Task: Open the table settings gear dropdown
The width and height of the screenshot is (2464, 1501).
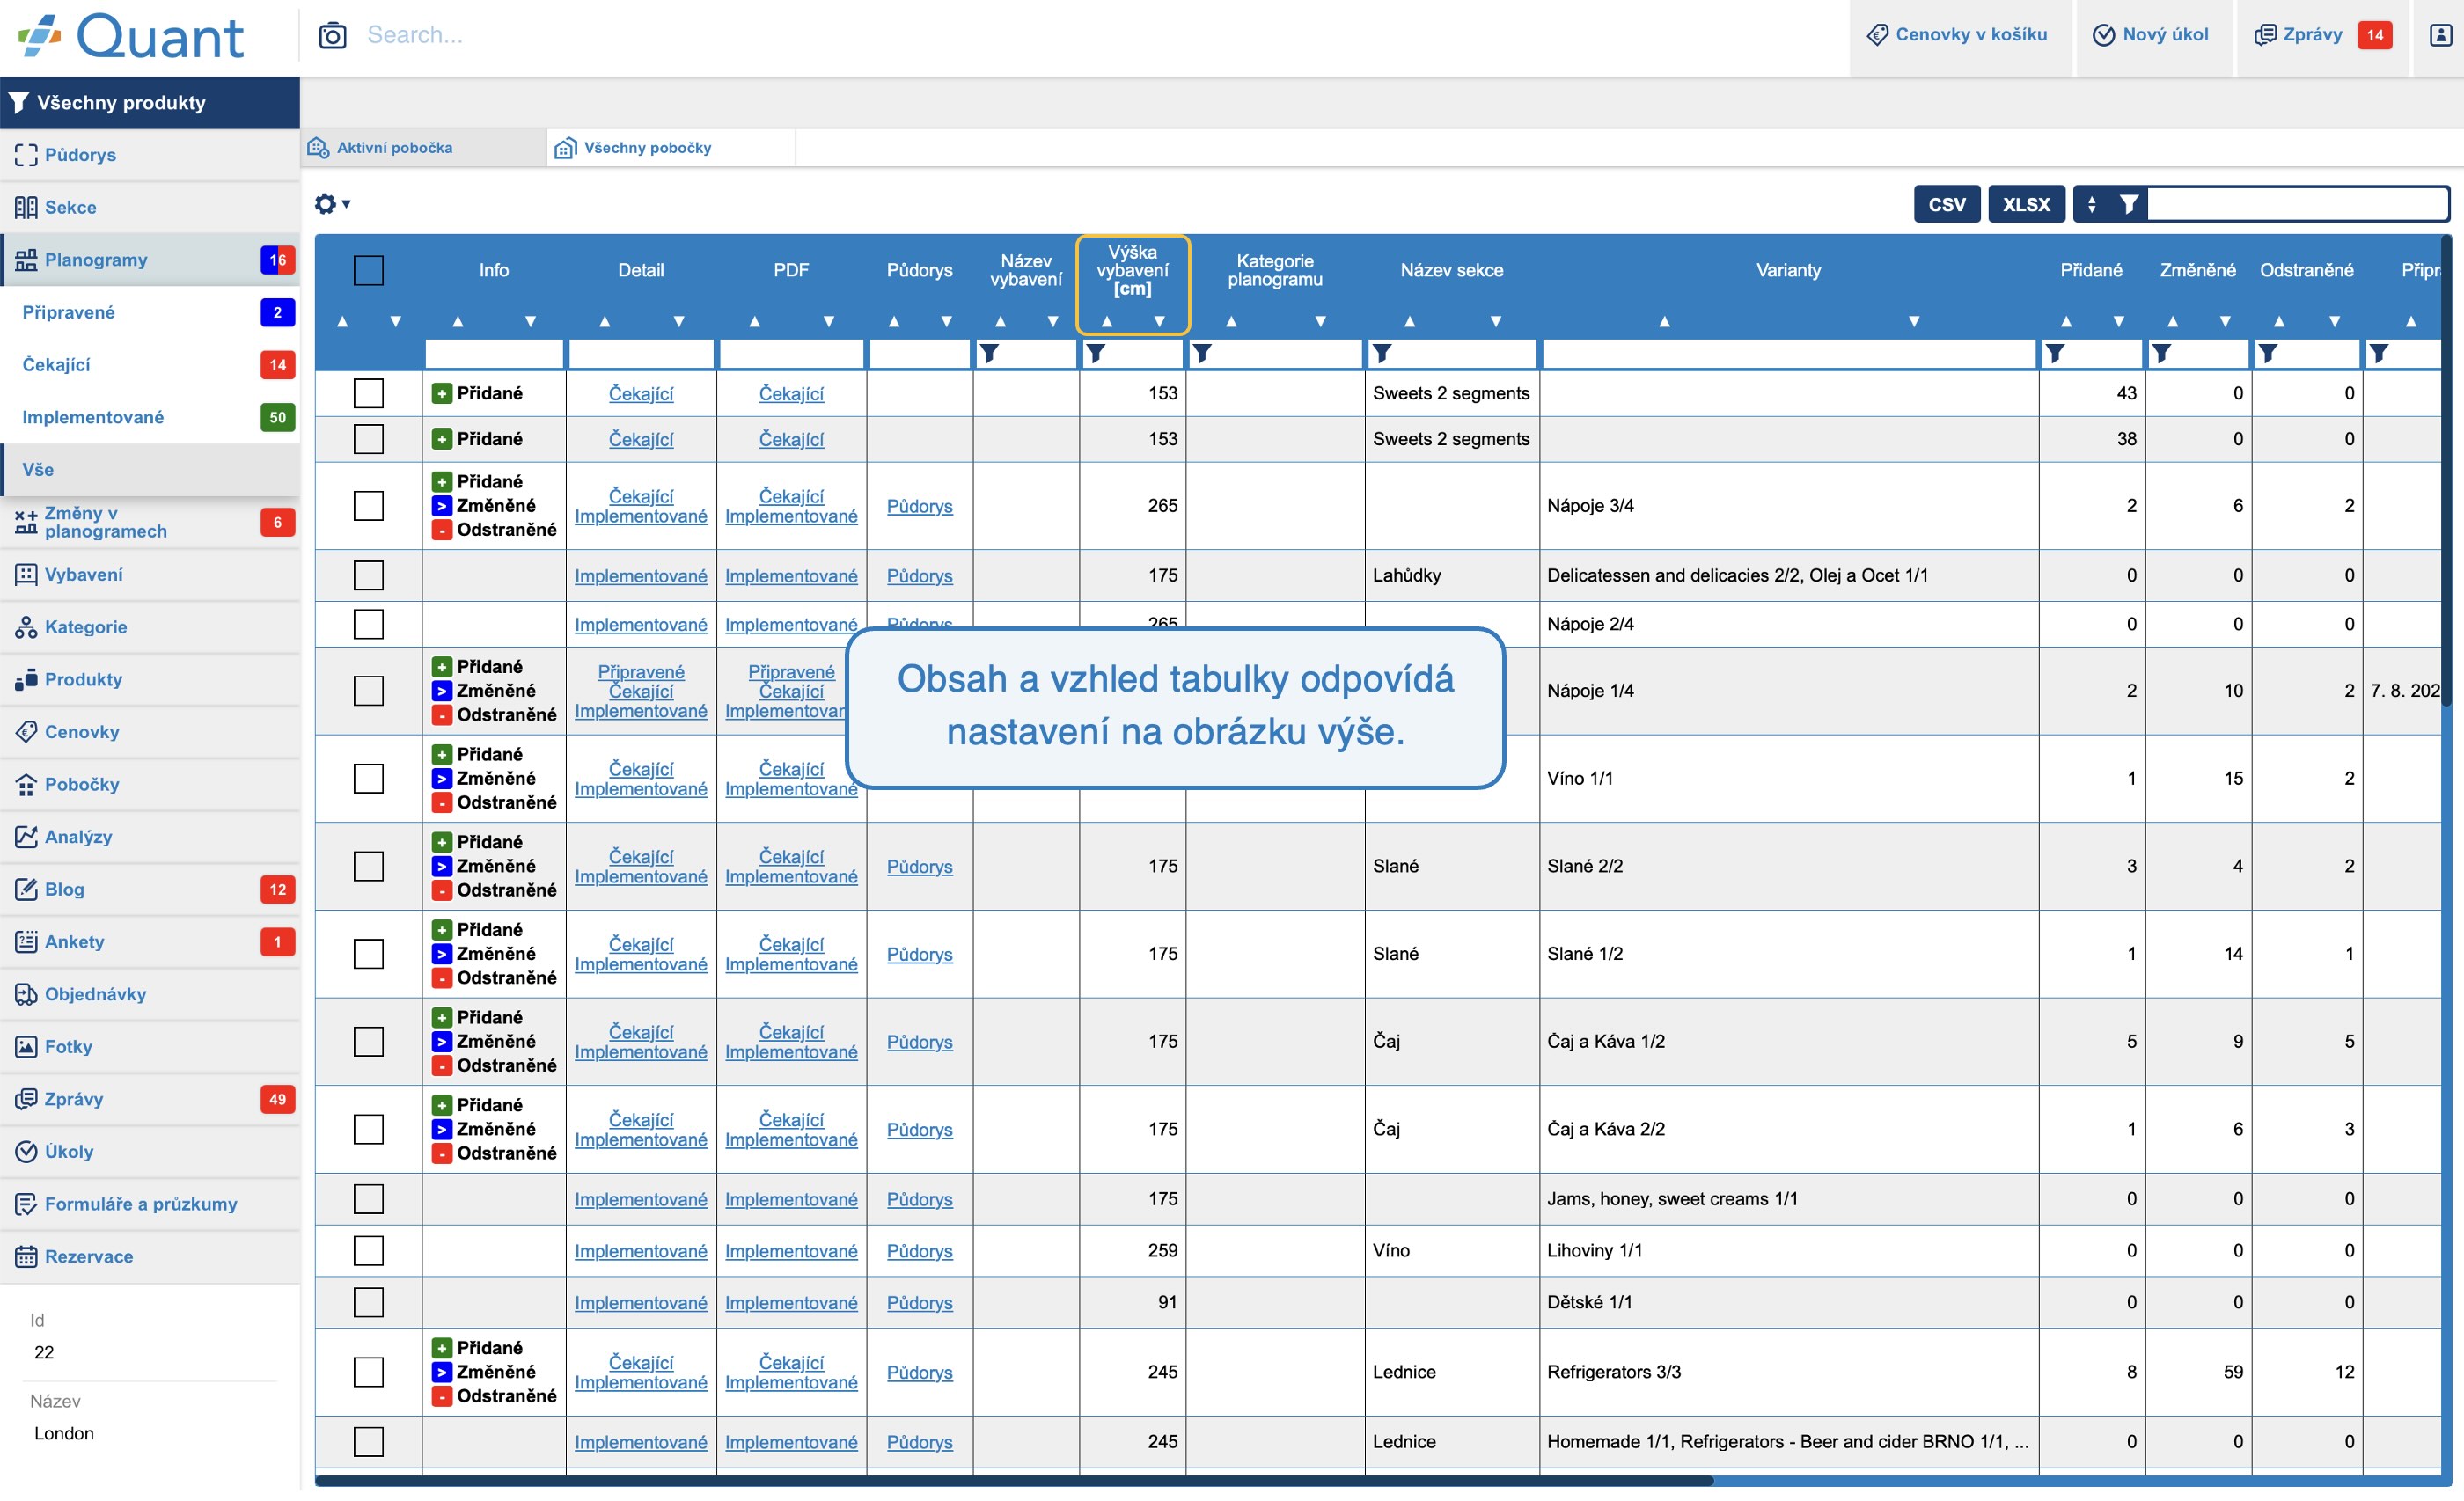Action: coord(332,204)
